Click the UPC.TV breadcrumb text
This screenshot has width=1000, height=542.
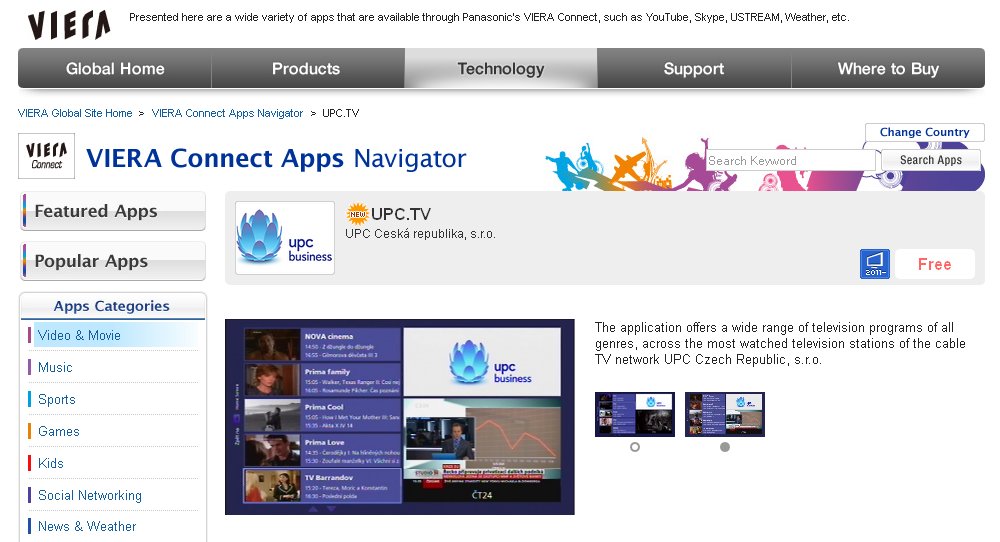(341, 113)
